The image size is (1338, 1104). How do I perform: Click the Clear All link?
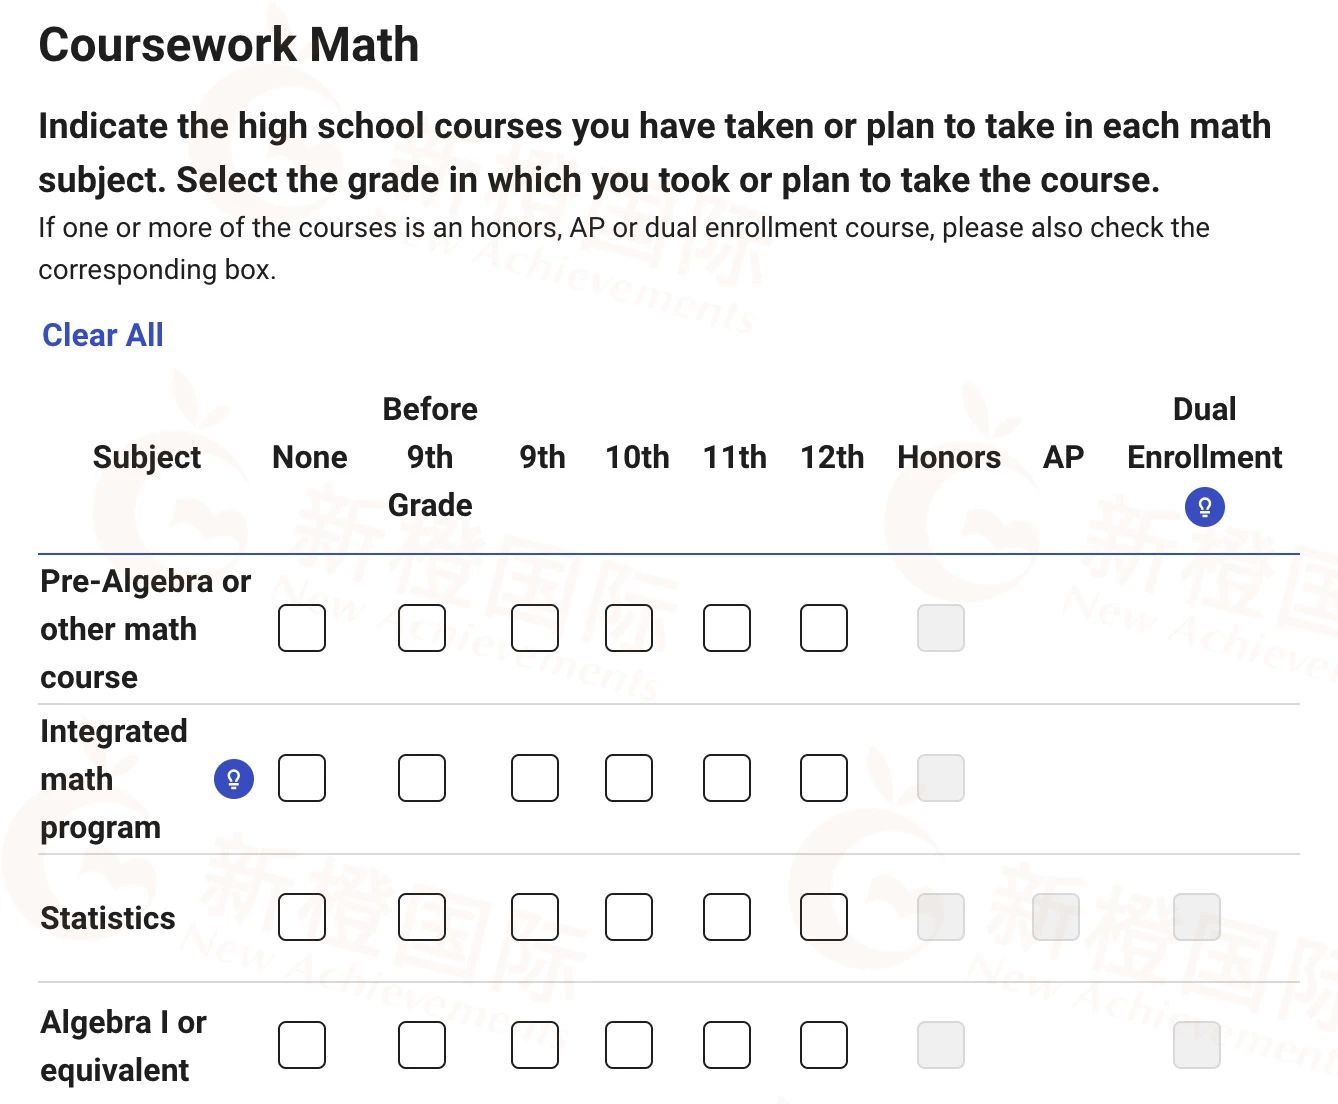click(103, 335)
